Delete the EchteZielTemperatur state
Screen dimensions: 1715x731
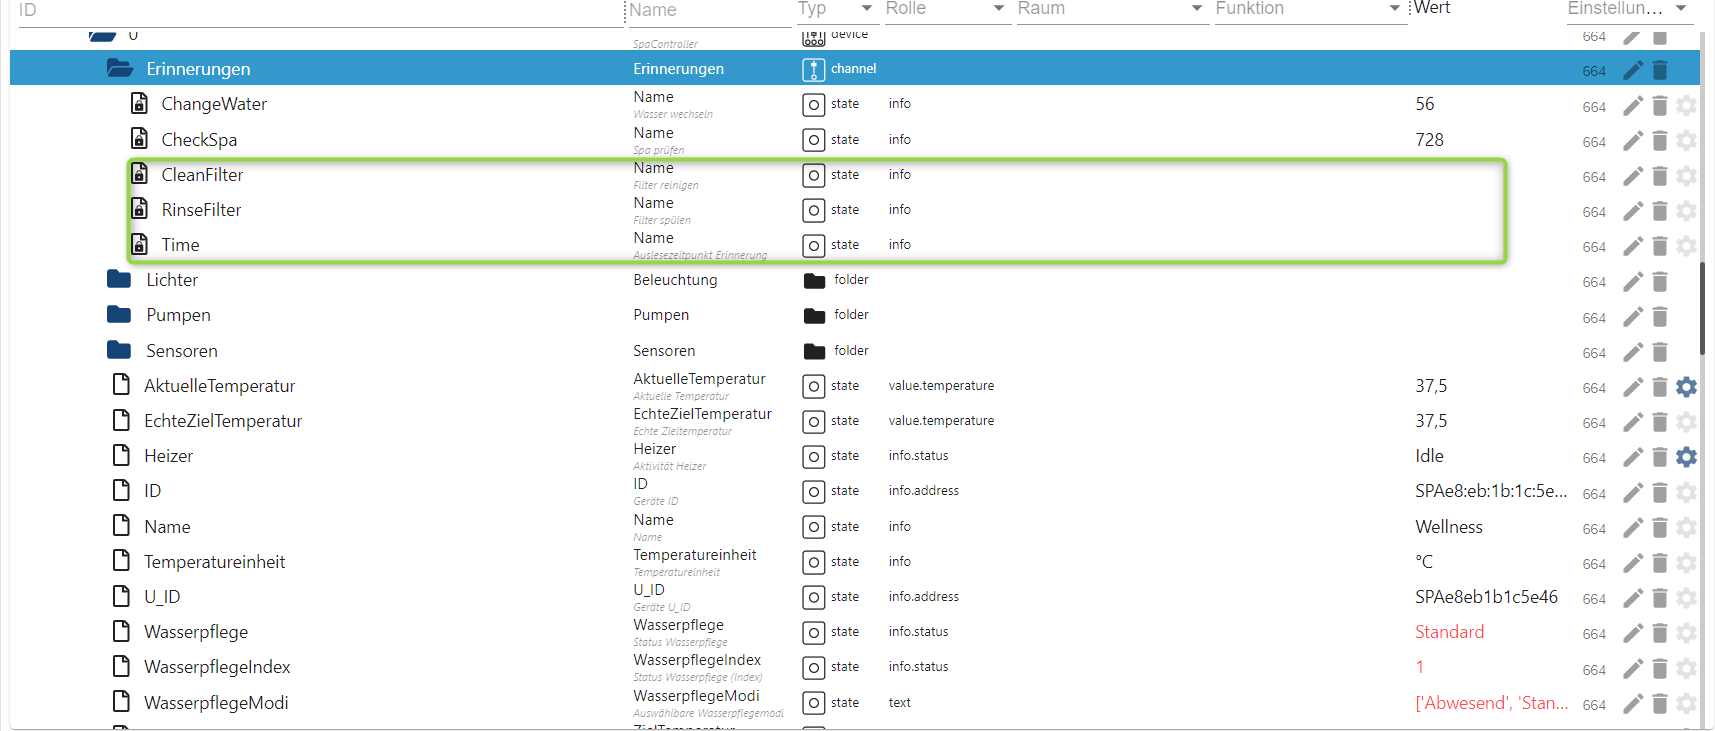coord(1660,422)
